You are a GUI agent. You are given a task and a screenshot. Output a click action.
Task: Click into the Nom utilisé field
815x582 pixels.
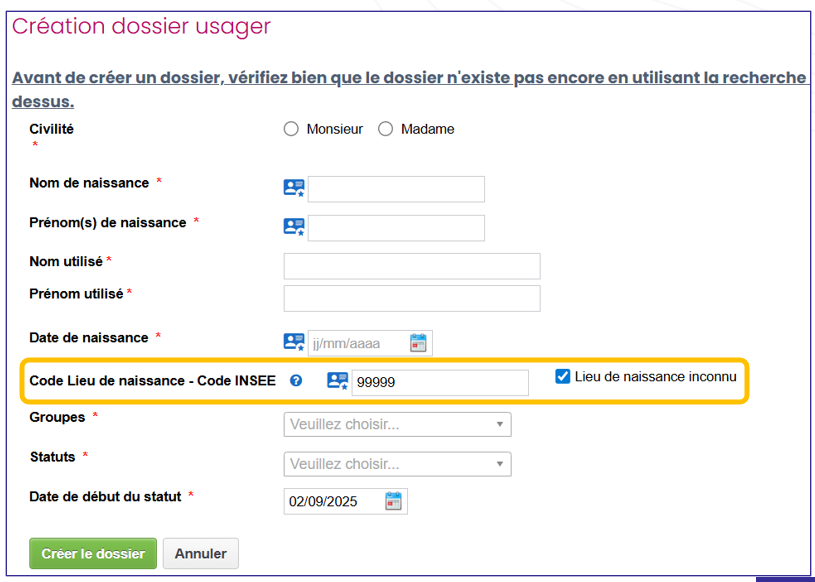(412, 266)
